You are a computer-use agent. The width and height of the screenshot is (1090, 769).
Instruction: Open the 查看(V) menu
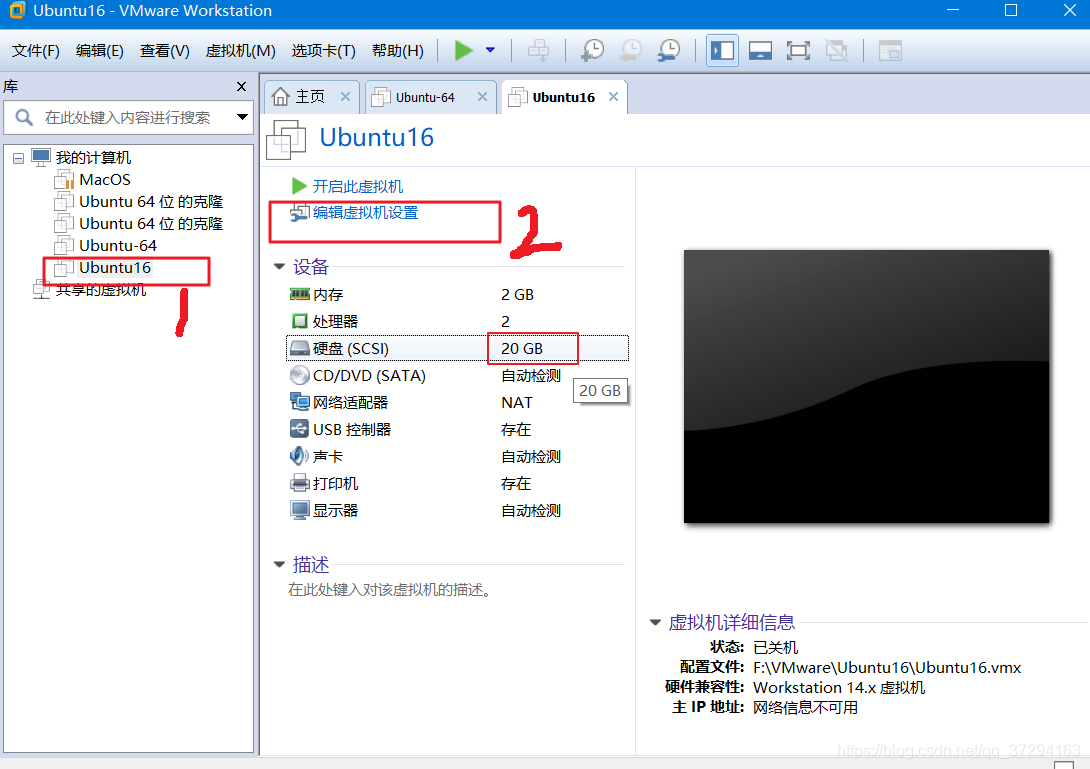point(164,51)
